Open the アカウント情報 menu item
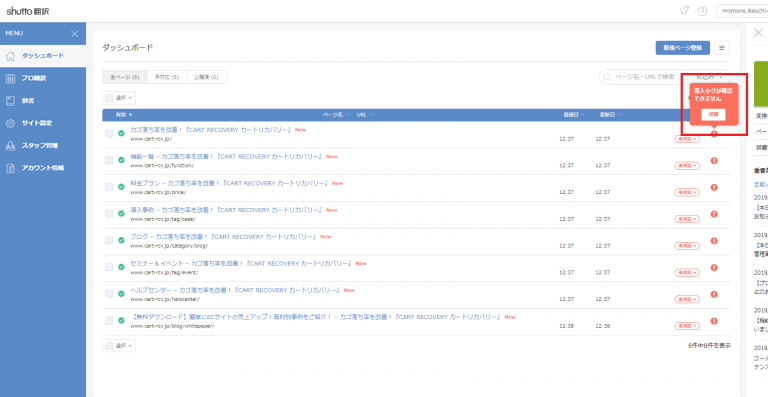The height and width of the screenshot is (397, 768). point(43,168)
